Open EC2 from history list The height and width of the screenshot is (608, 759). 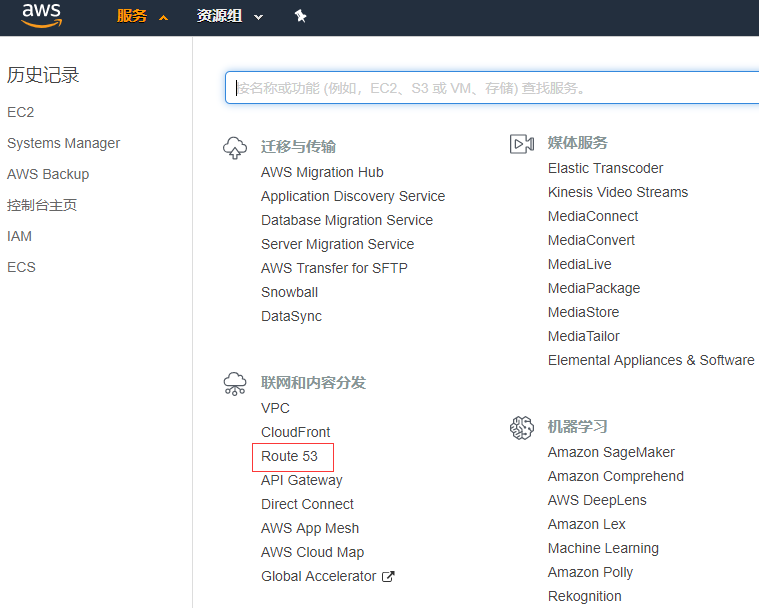[21, 112]
